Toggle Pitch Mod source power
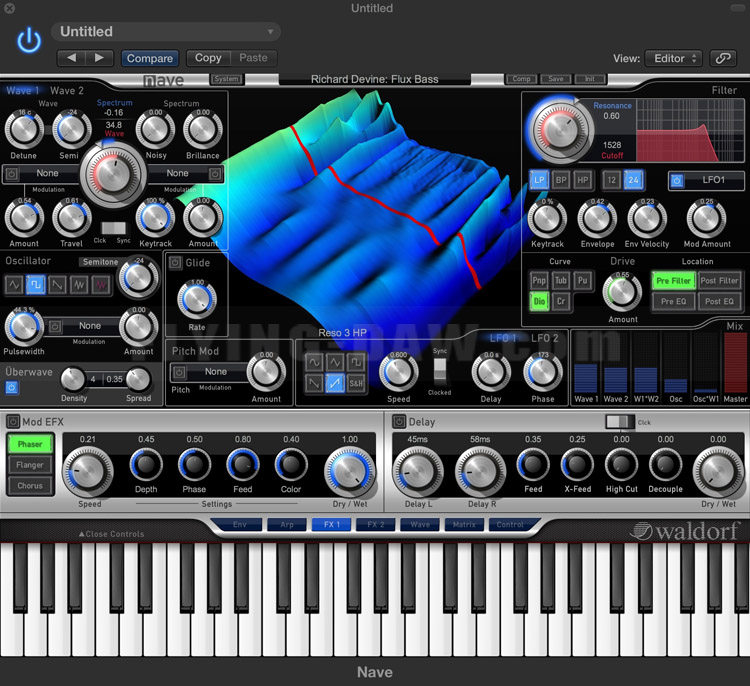This screenshot has width=750, height=686. coord(179,372)
